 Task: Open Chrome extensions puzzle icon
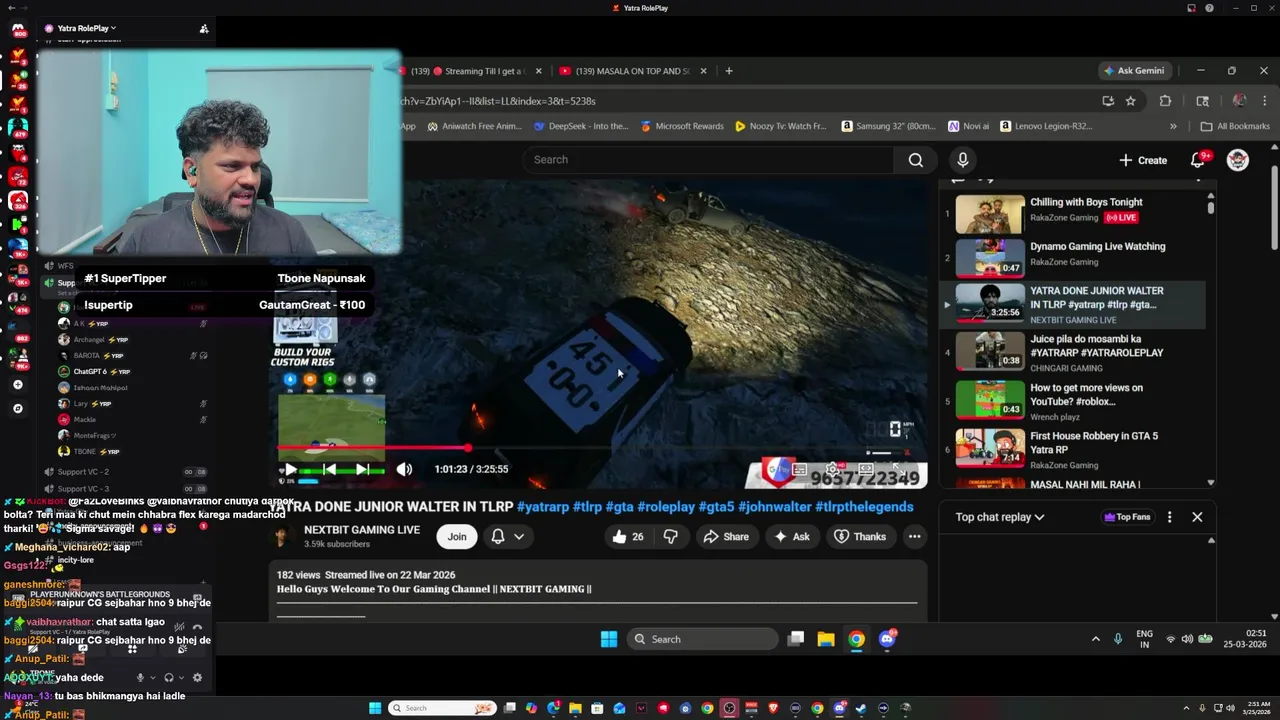pyautogui.click(x=1165, y=101)
